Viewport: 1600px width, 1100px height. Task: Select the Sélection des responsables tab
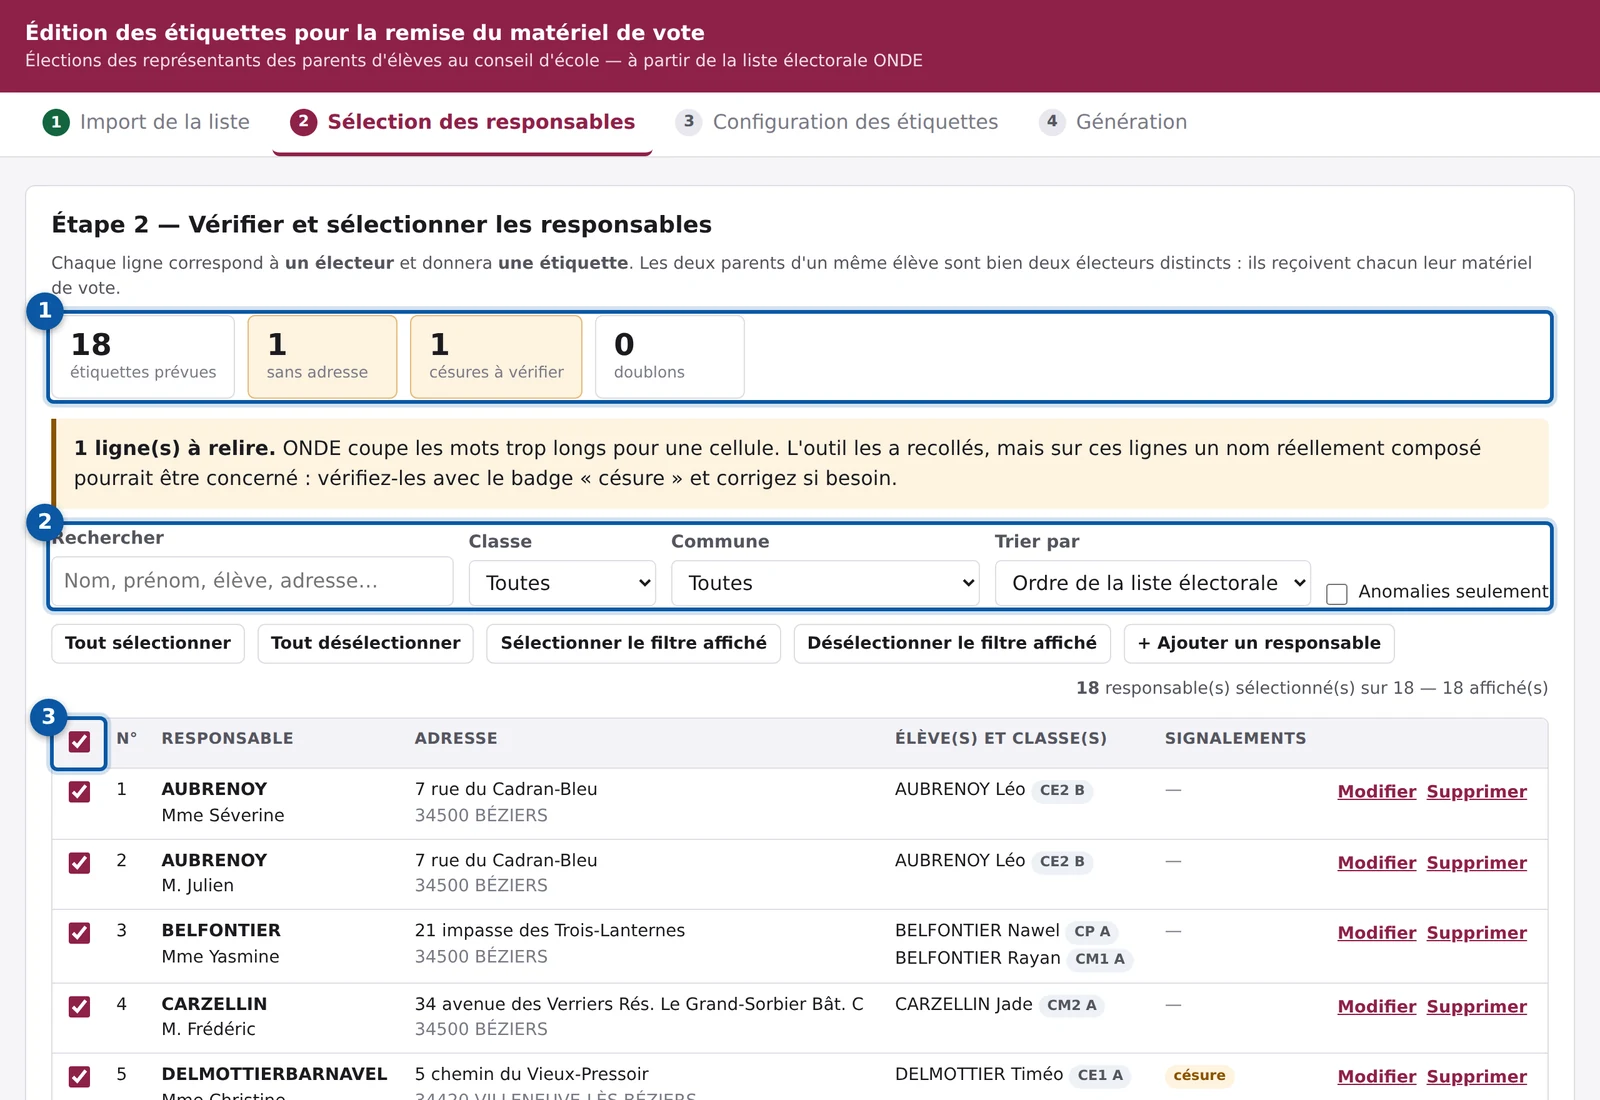(462, 122)
